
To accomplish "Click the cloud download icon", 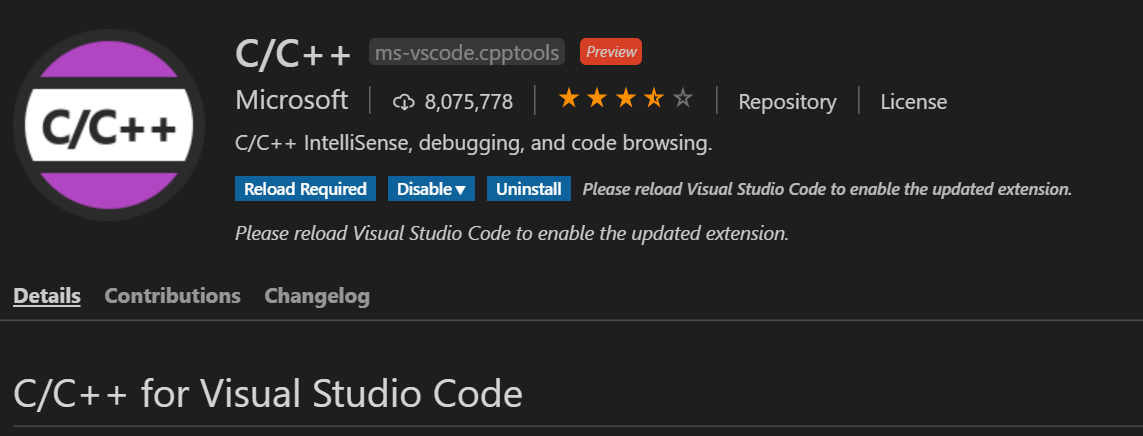I will 403,101.
